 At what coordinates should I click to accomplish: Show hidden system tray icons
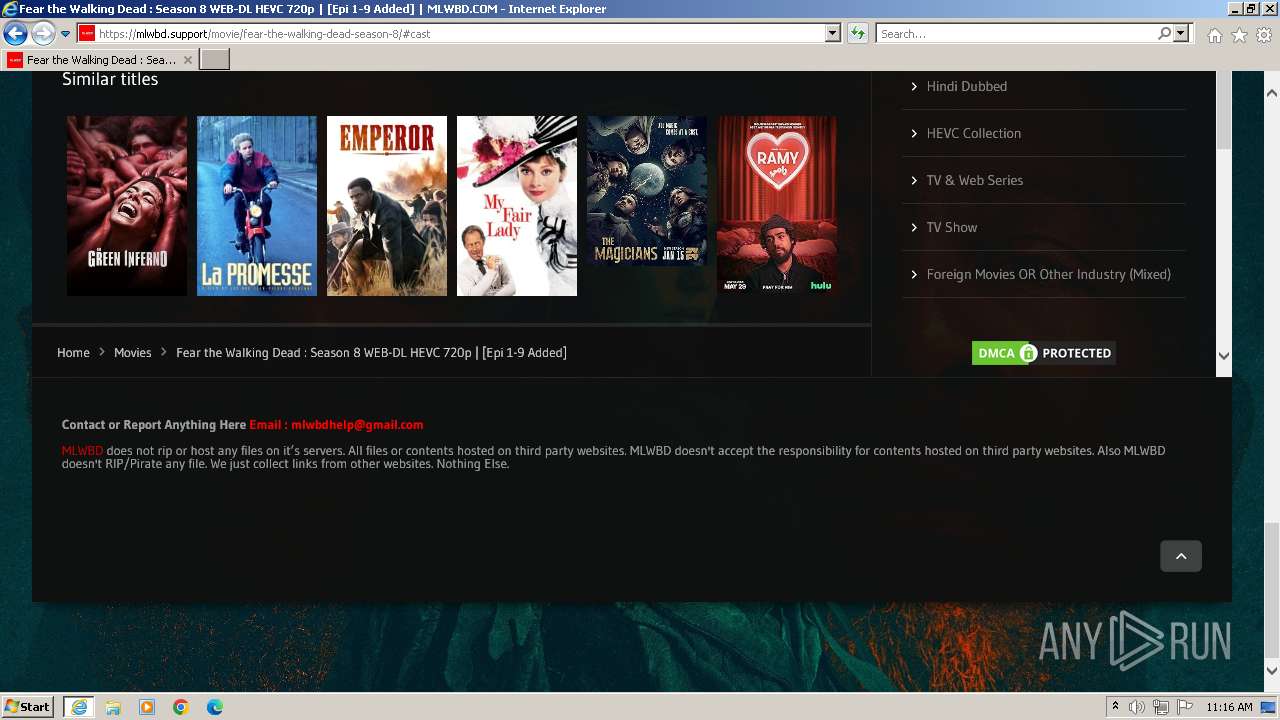[x=1115, y=707]
